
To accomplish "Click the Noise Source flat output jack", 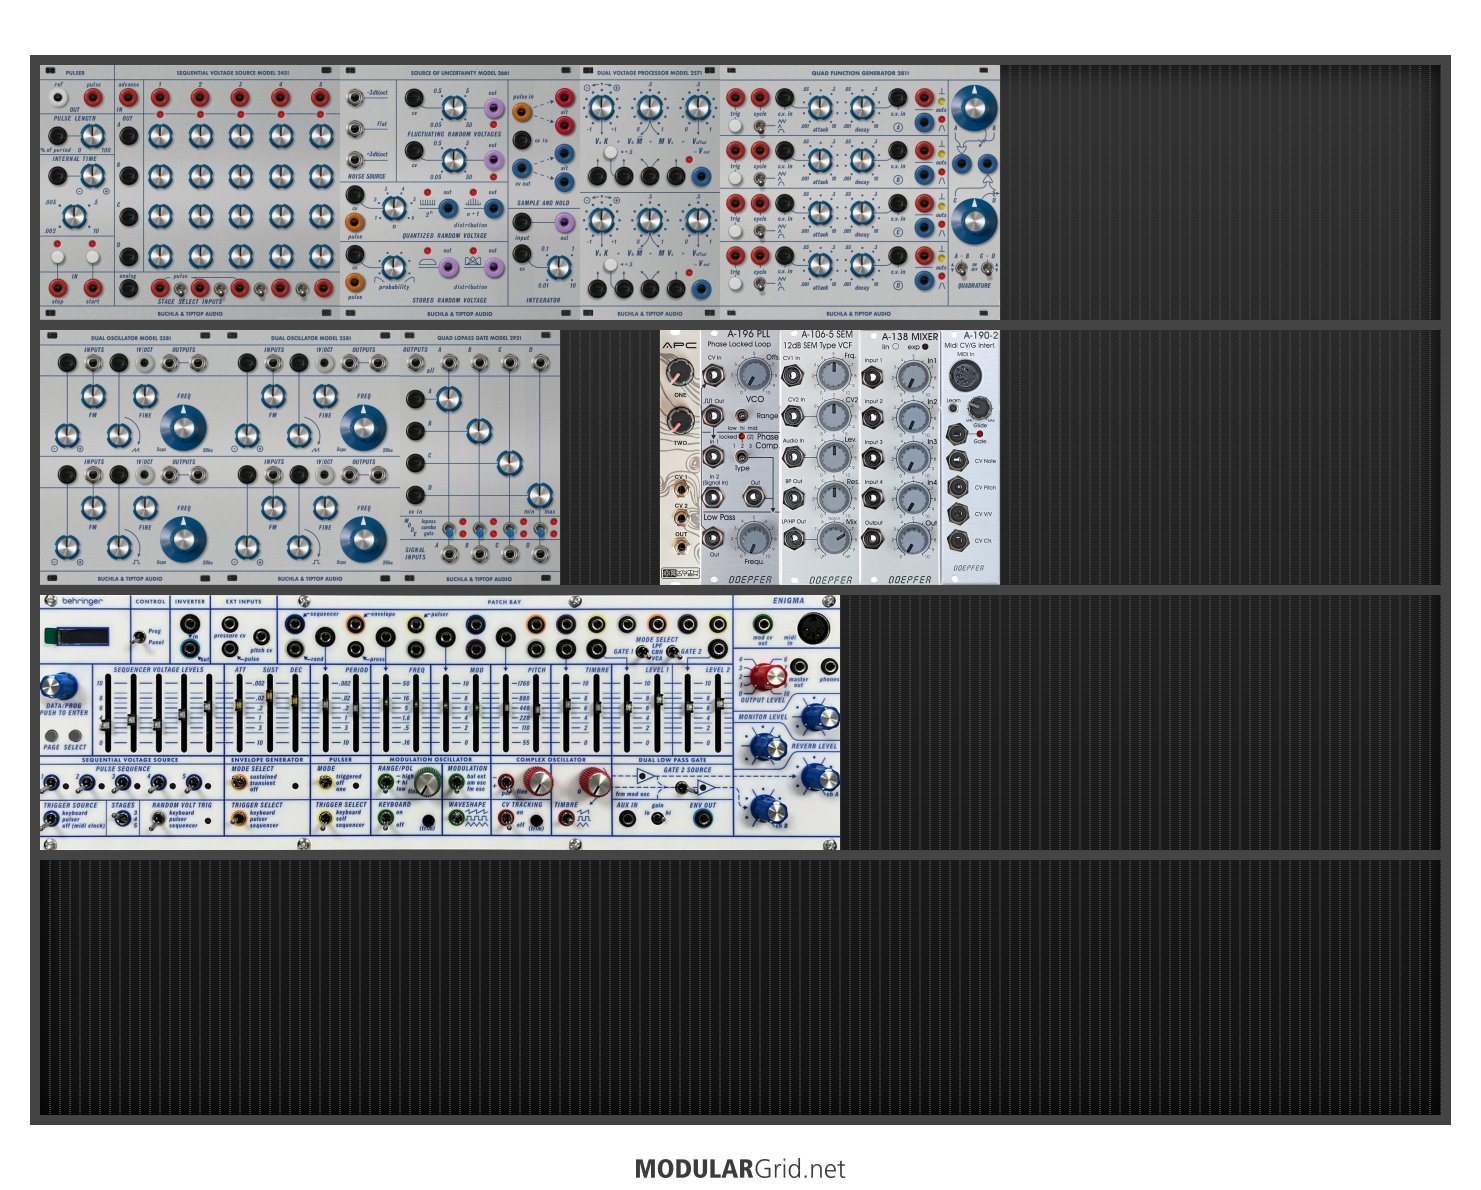I will 354,129.
